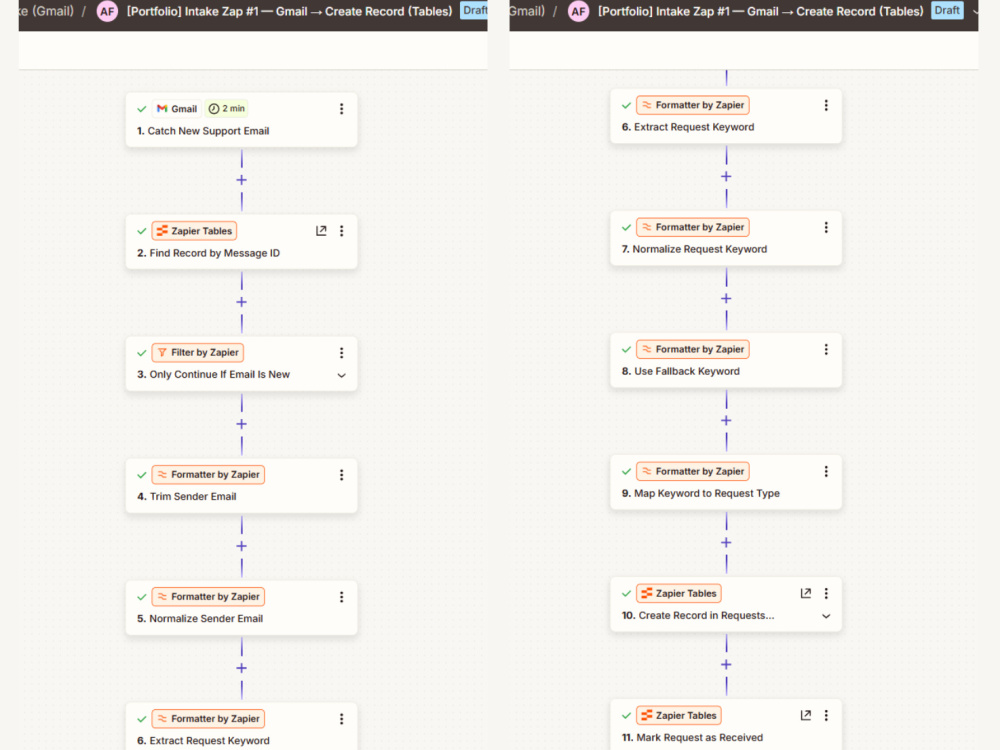Screen dimensions: 1000x750
Task: Add a step after Find Record by Message ID
Action: (242, 302)
